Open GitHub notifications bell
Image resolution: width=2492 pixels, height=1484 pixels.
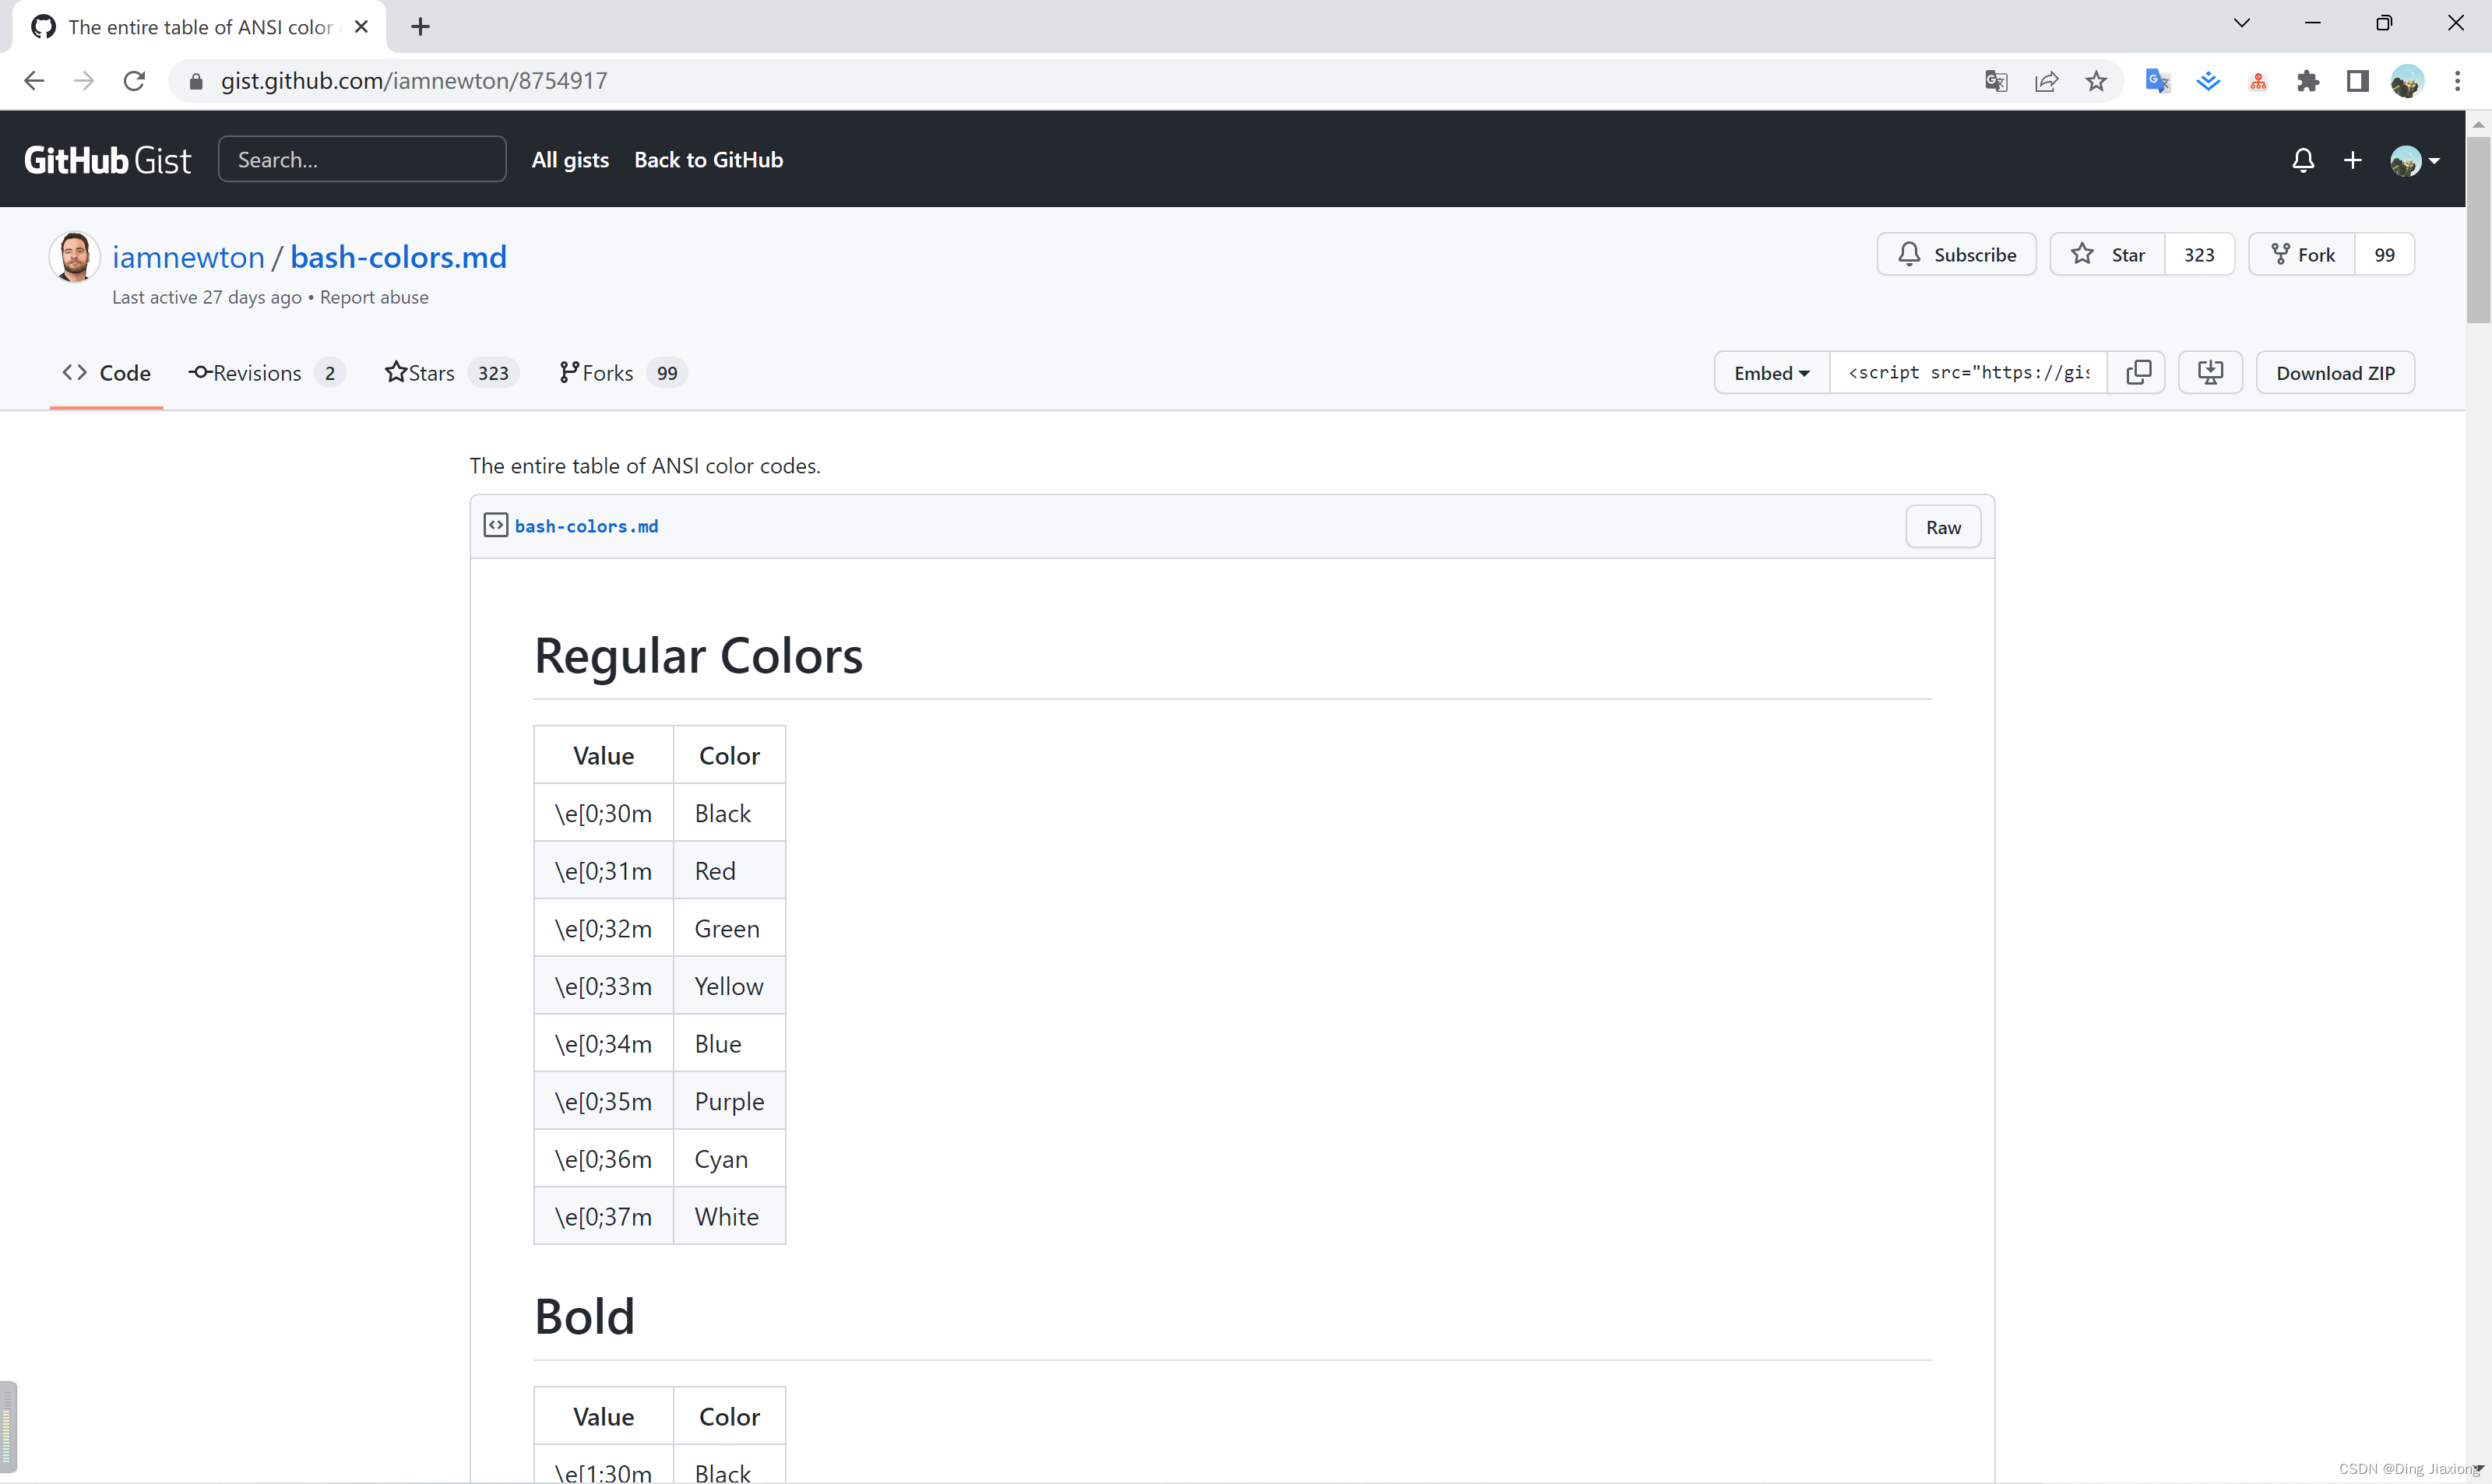click(2303, 160)
